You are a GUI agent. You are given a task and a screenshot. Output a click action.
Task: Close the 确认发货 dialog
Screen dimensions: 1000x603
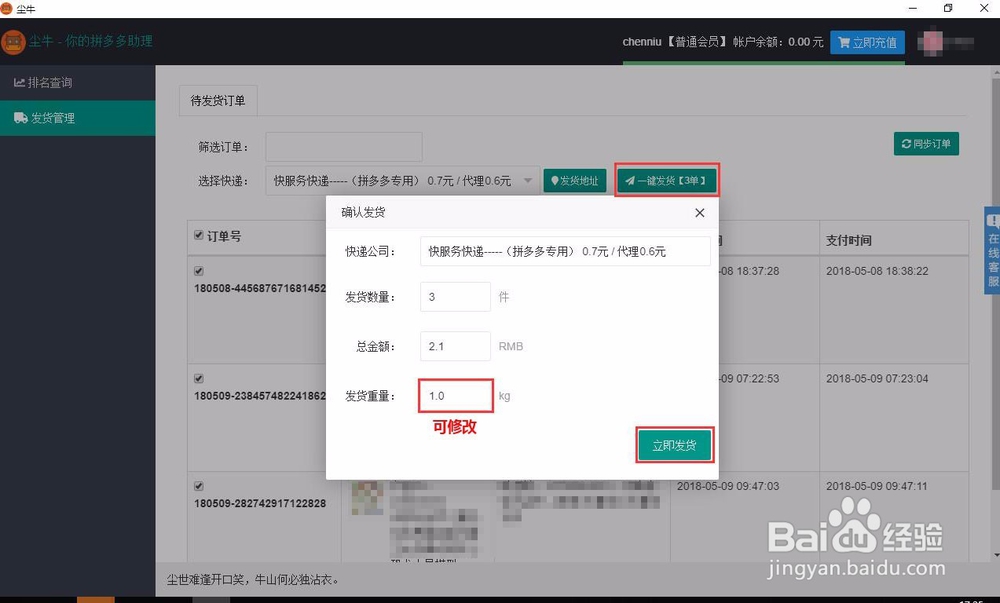pos(700,213)
